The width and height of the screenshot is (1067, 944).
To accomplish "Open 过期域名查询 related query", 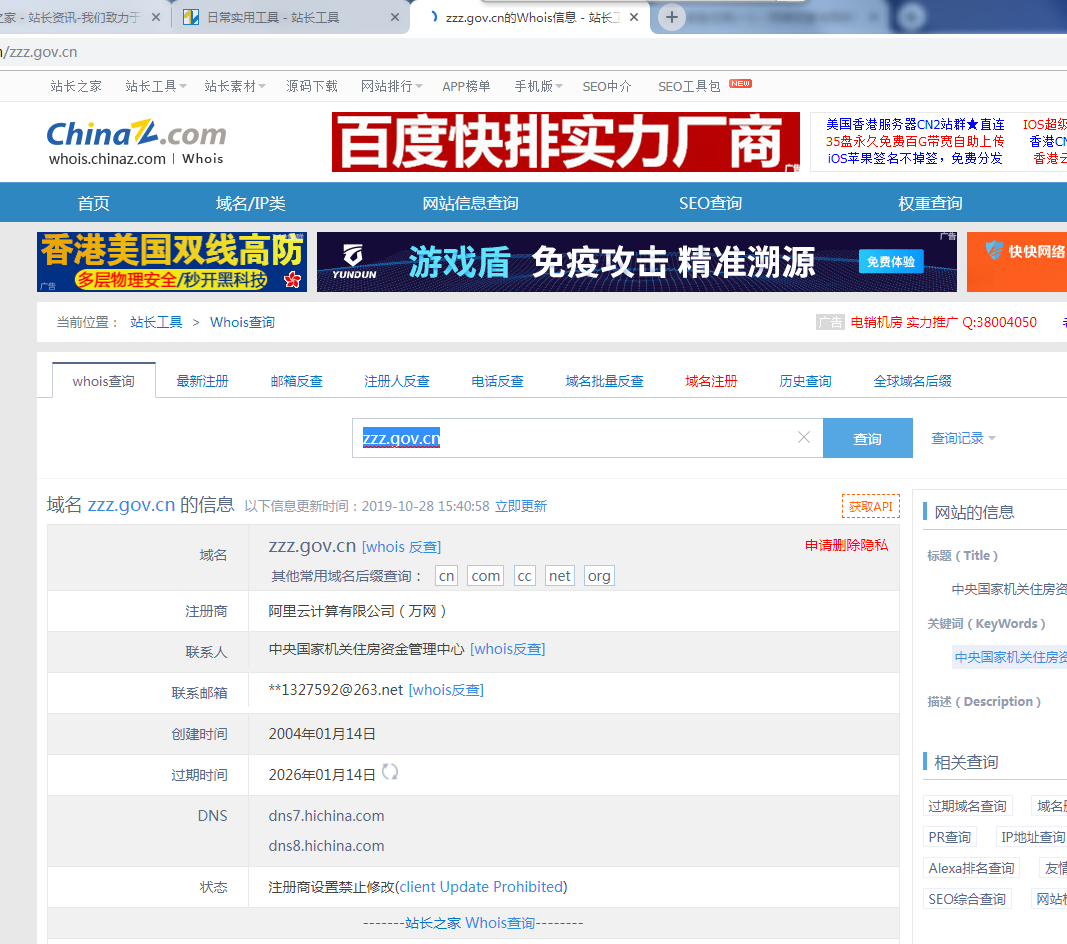I will [968, 806].
